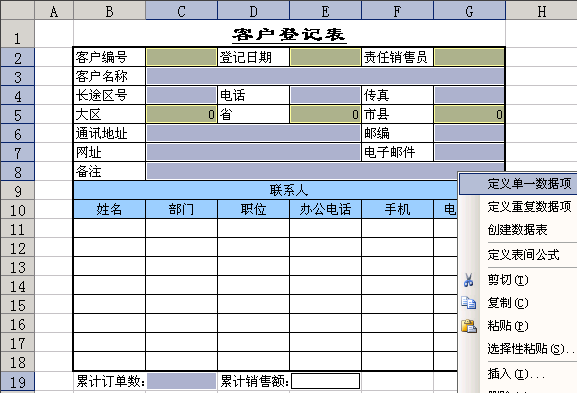
Task: Click the 邮编 input cell
Action: click(469, 133)
